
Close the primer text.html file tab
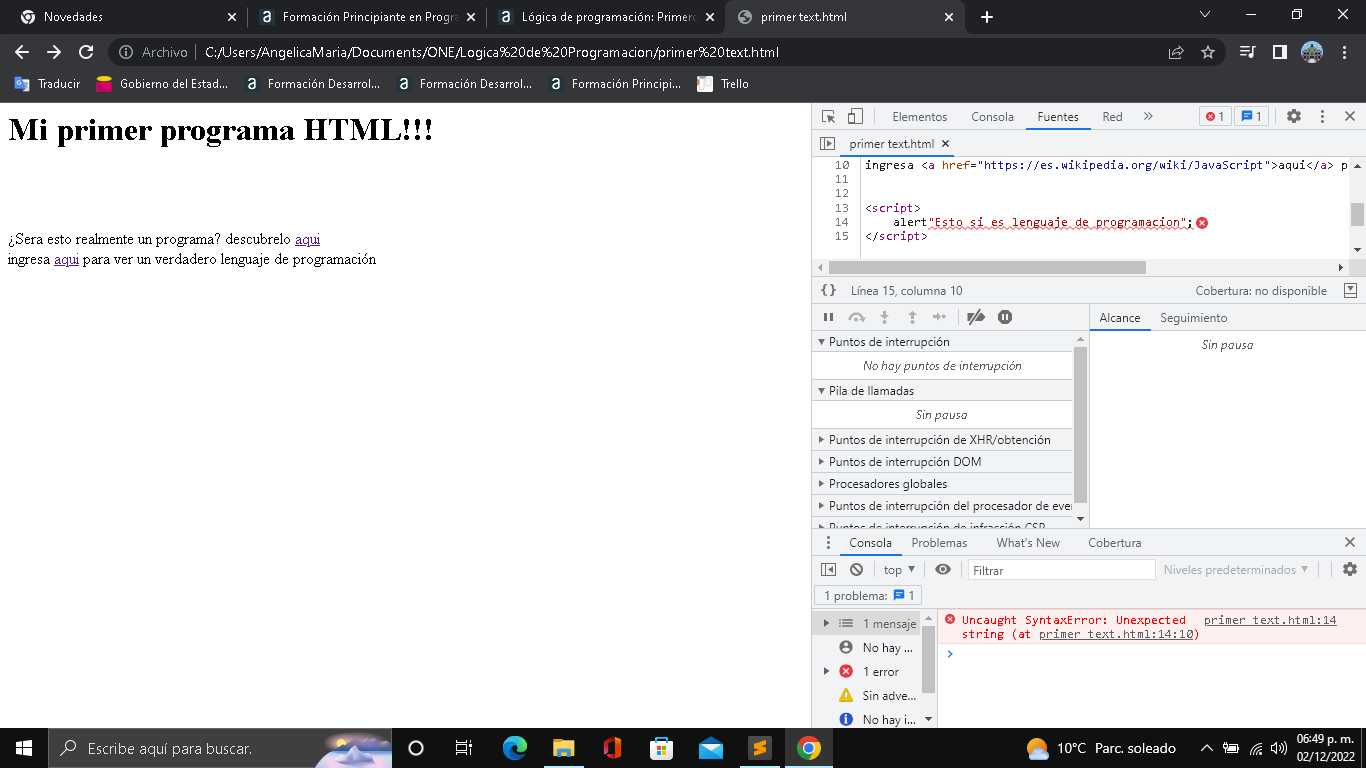coord(946,144)
